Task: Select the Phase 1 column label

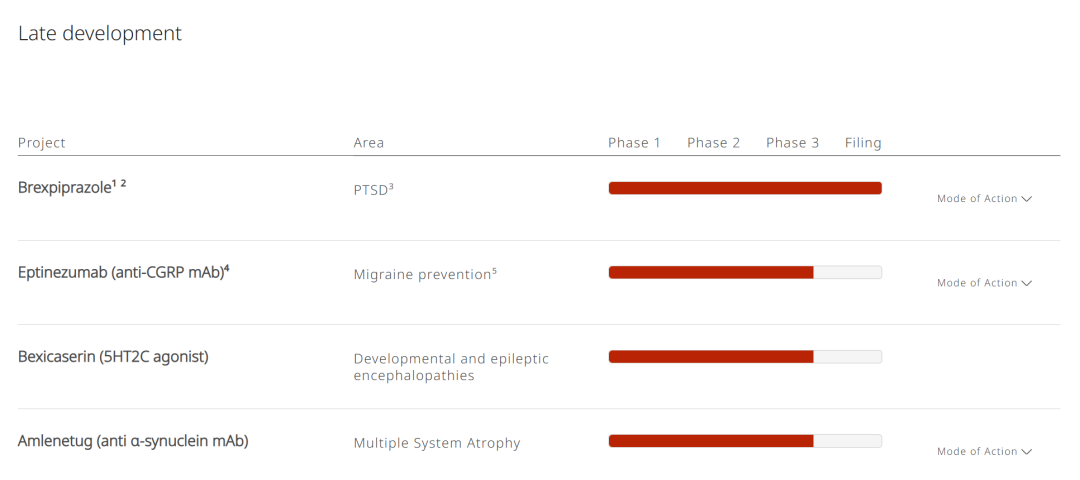Action: (634, 143)
